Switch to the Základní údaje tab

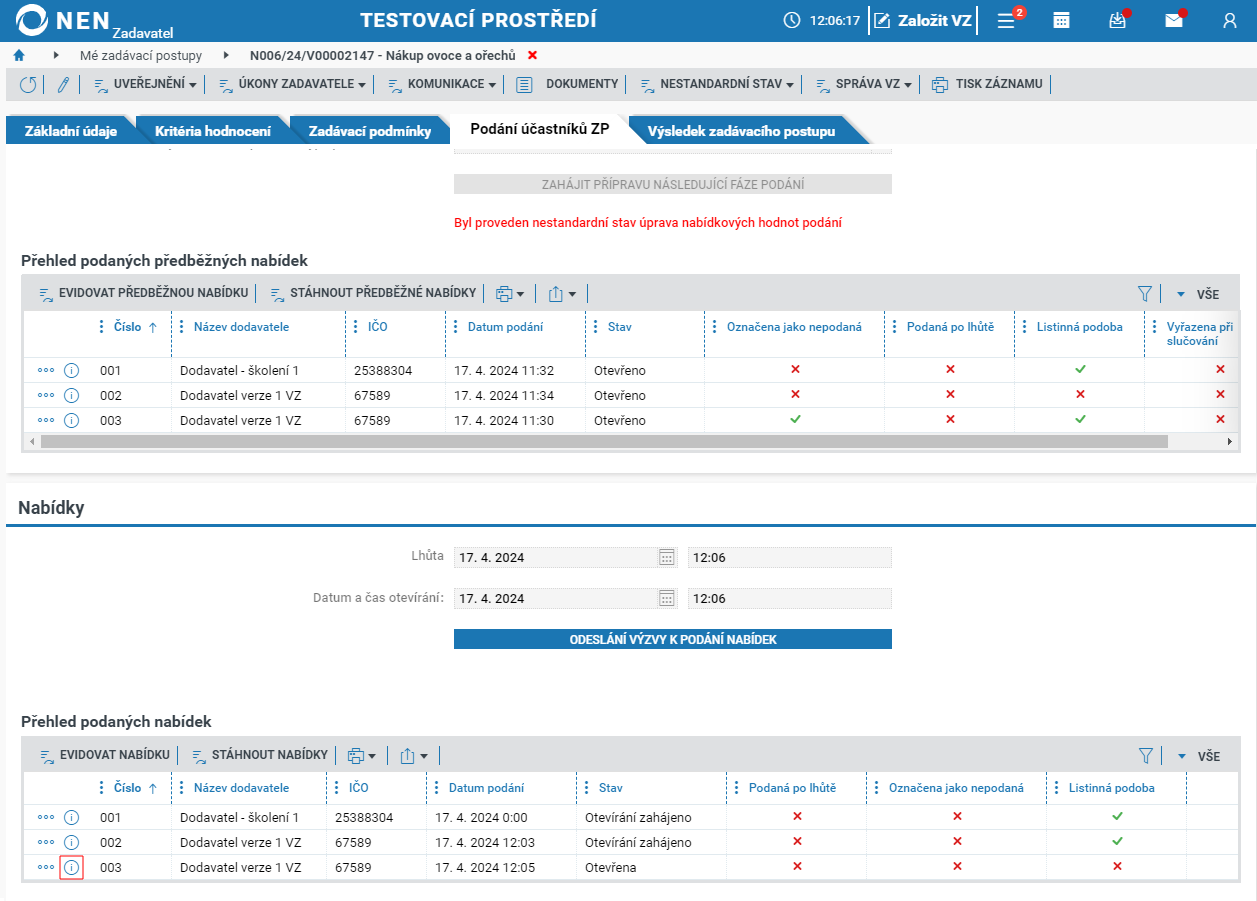pos(71,131)
